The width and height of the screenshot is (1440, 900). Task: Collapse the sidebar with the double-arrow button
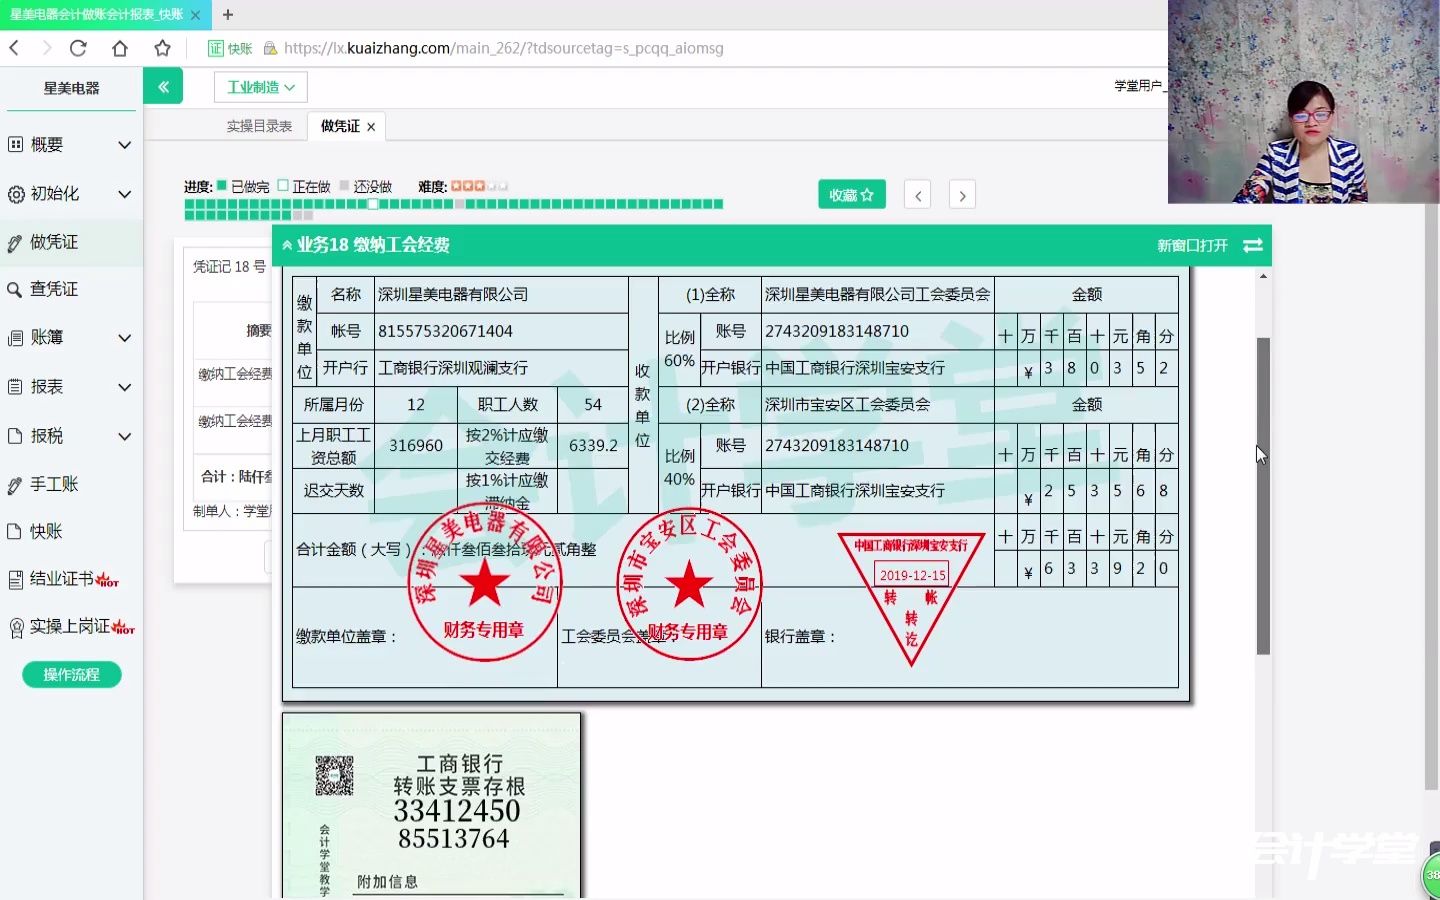coord(163,87)
